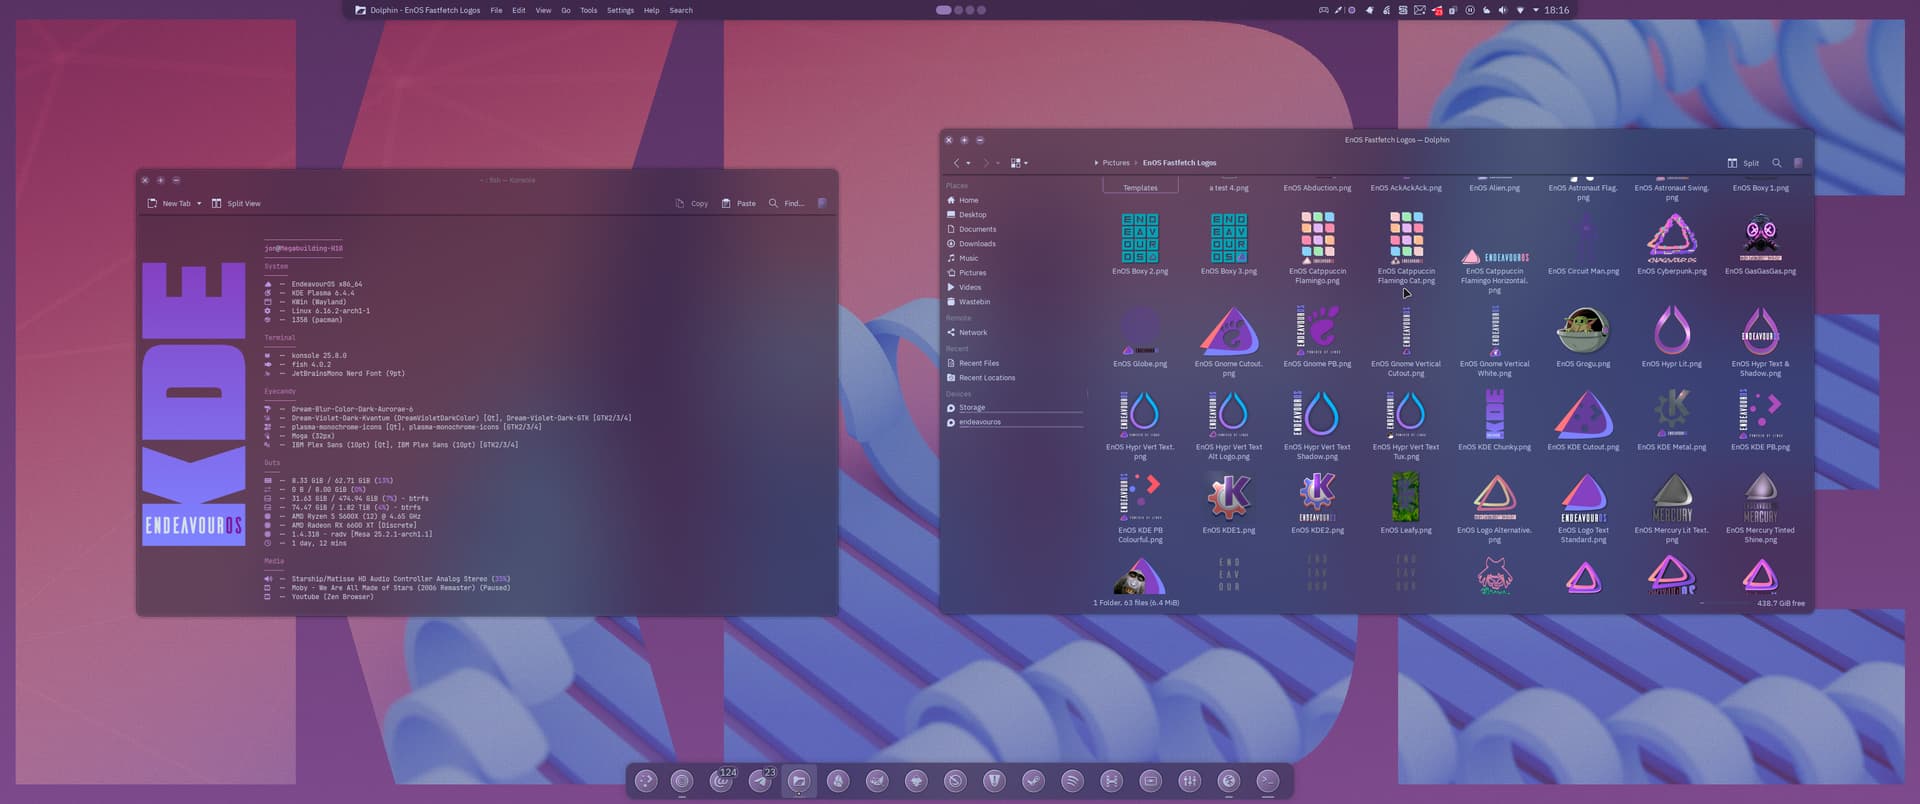Select EnOS KDE Chunky.png file
The image size is (1920, 804).
click(1494, 420)
